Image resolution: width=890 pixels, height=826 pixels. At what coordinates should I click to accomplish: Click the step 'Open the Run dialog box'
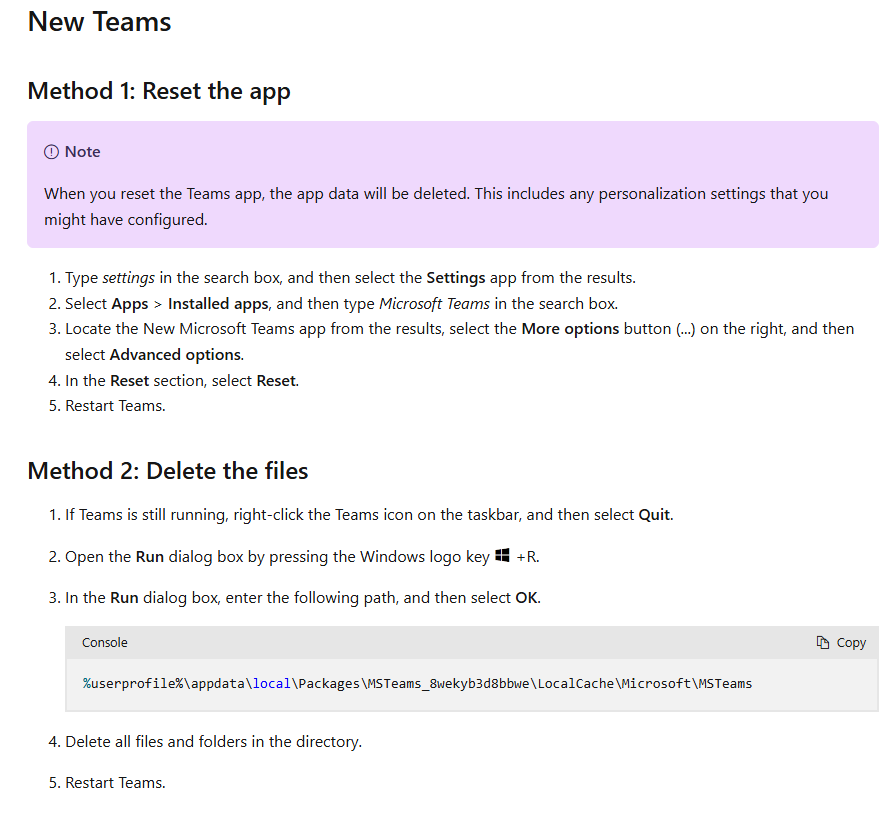[302, 556]
